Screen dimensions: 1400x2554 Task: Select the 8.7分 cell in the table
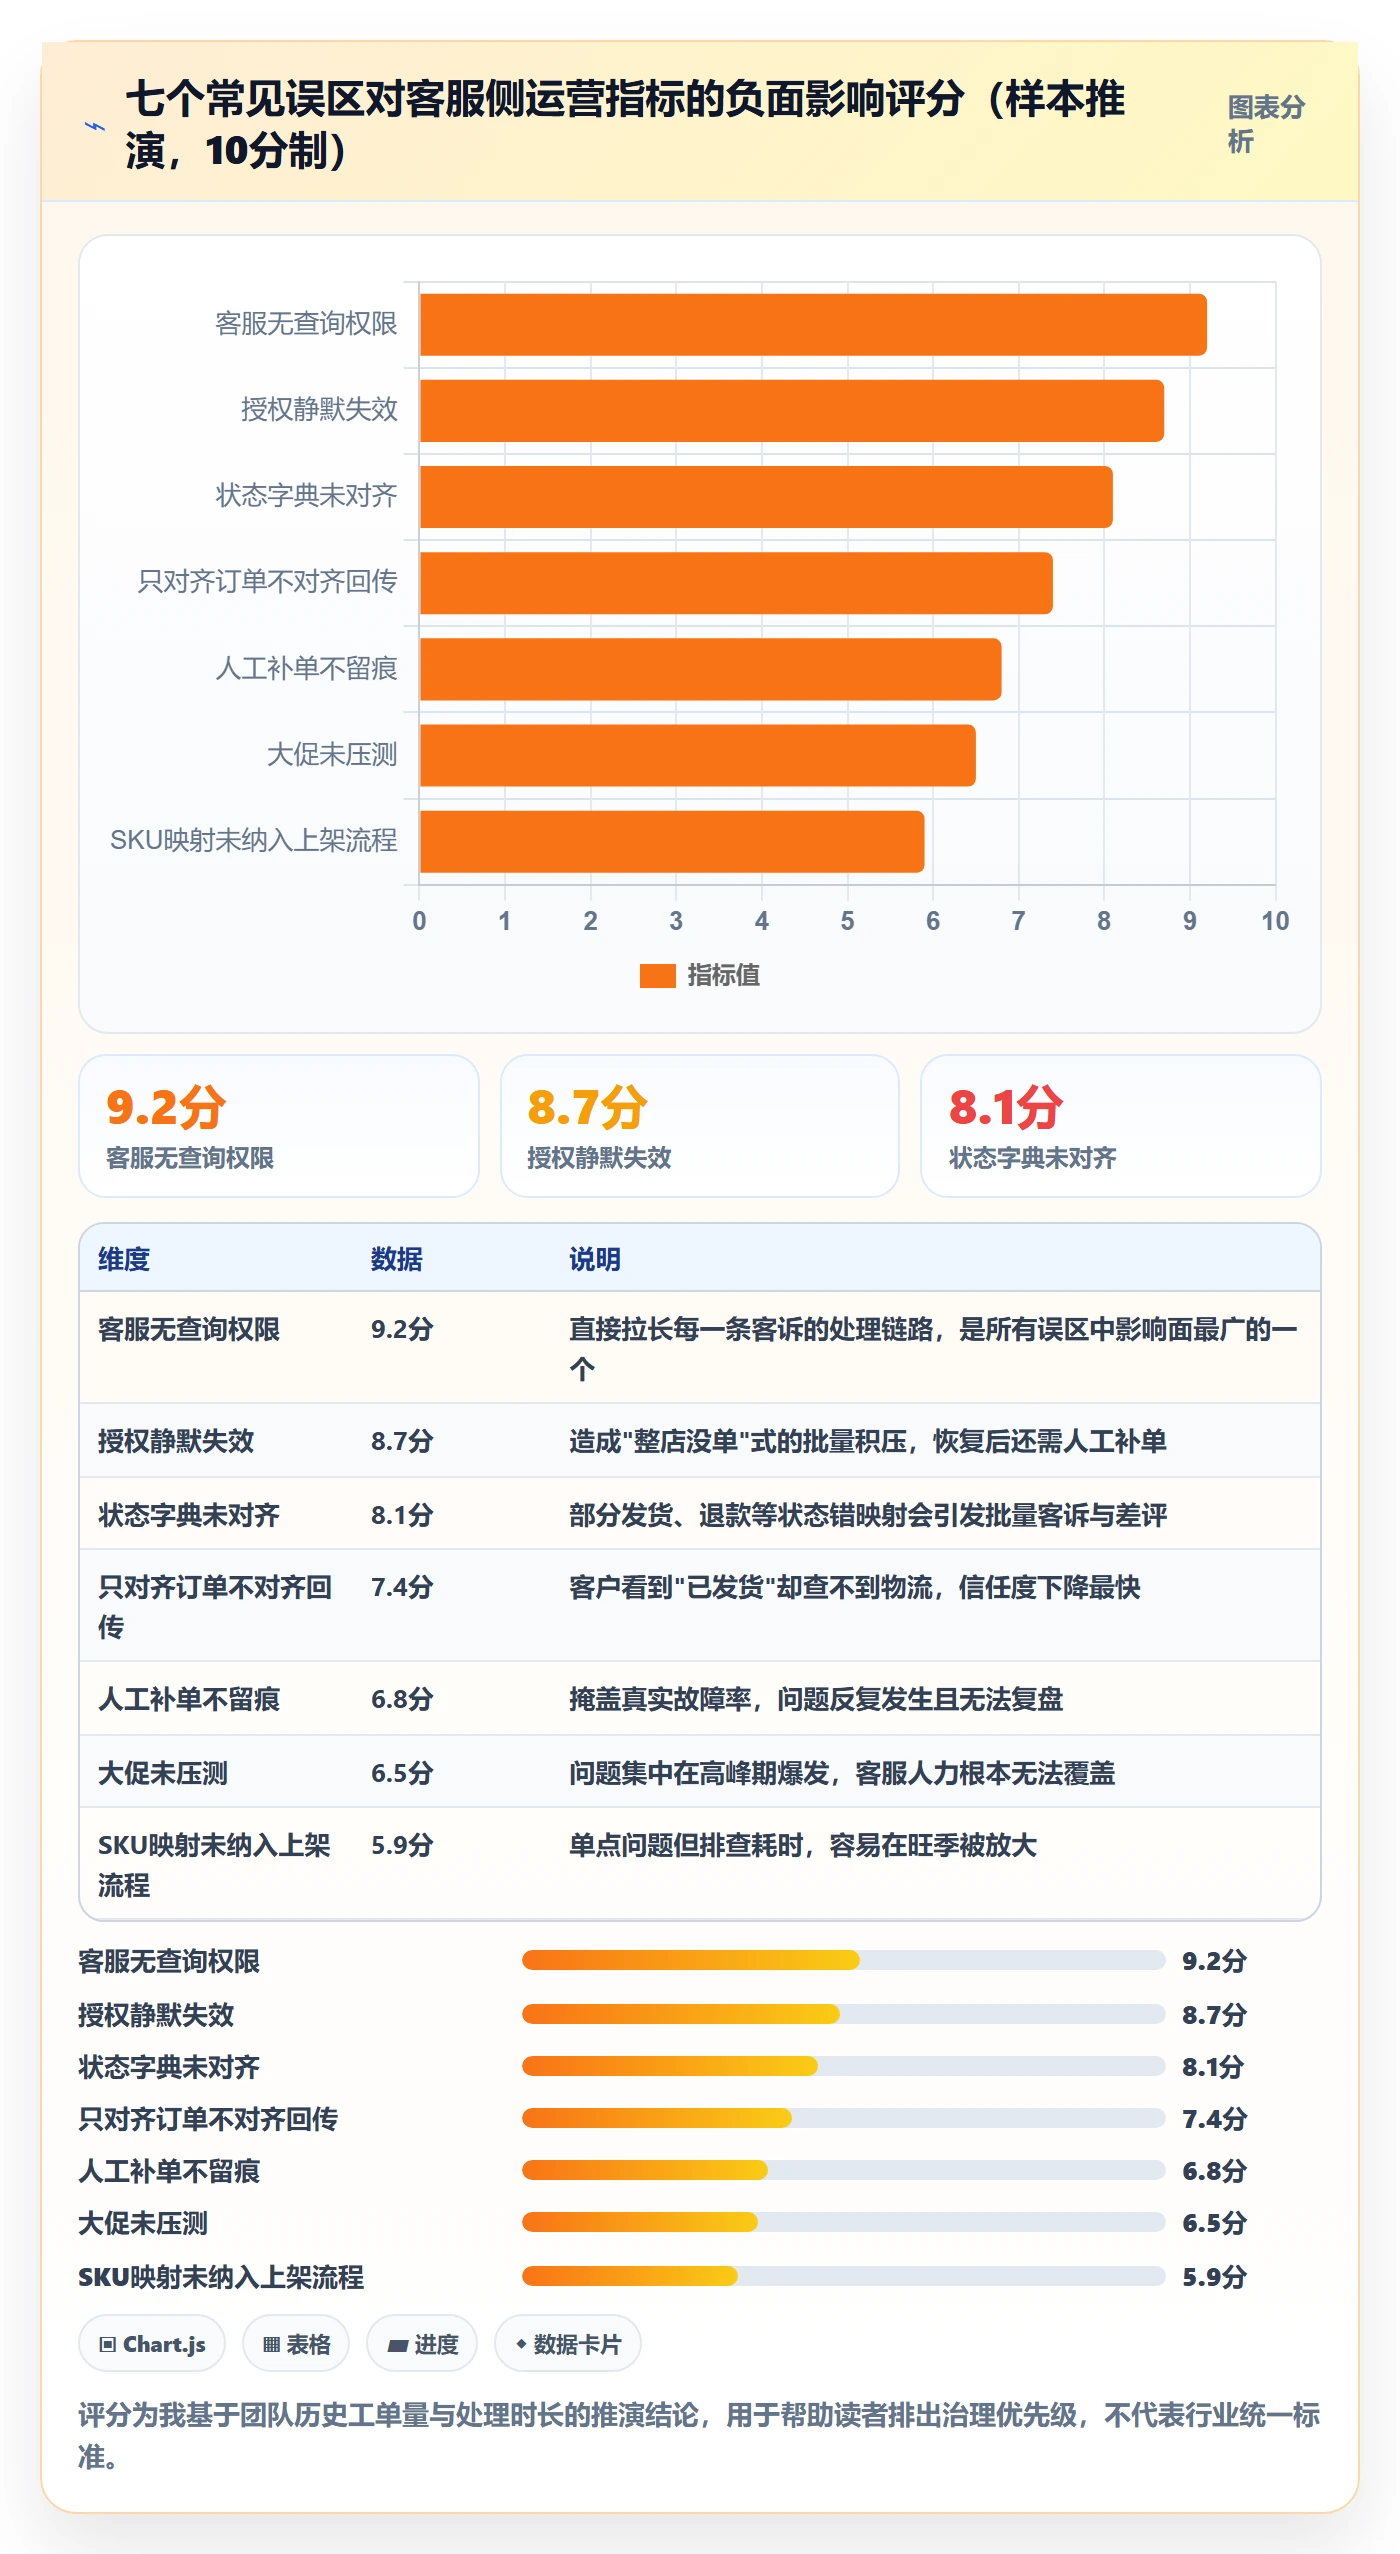402,1441
